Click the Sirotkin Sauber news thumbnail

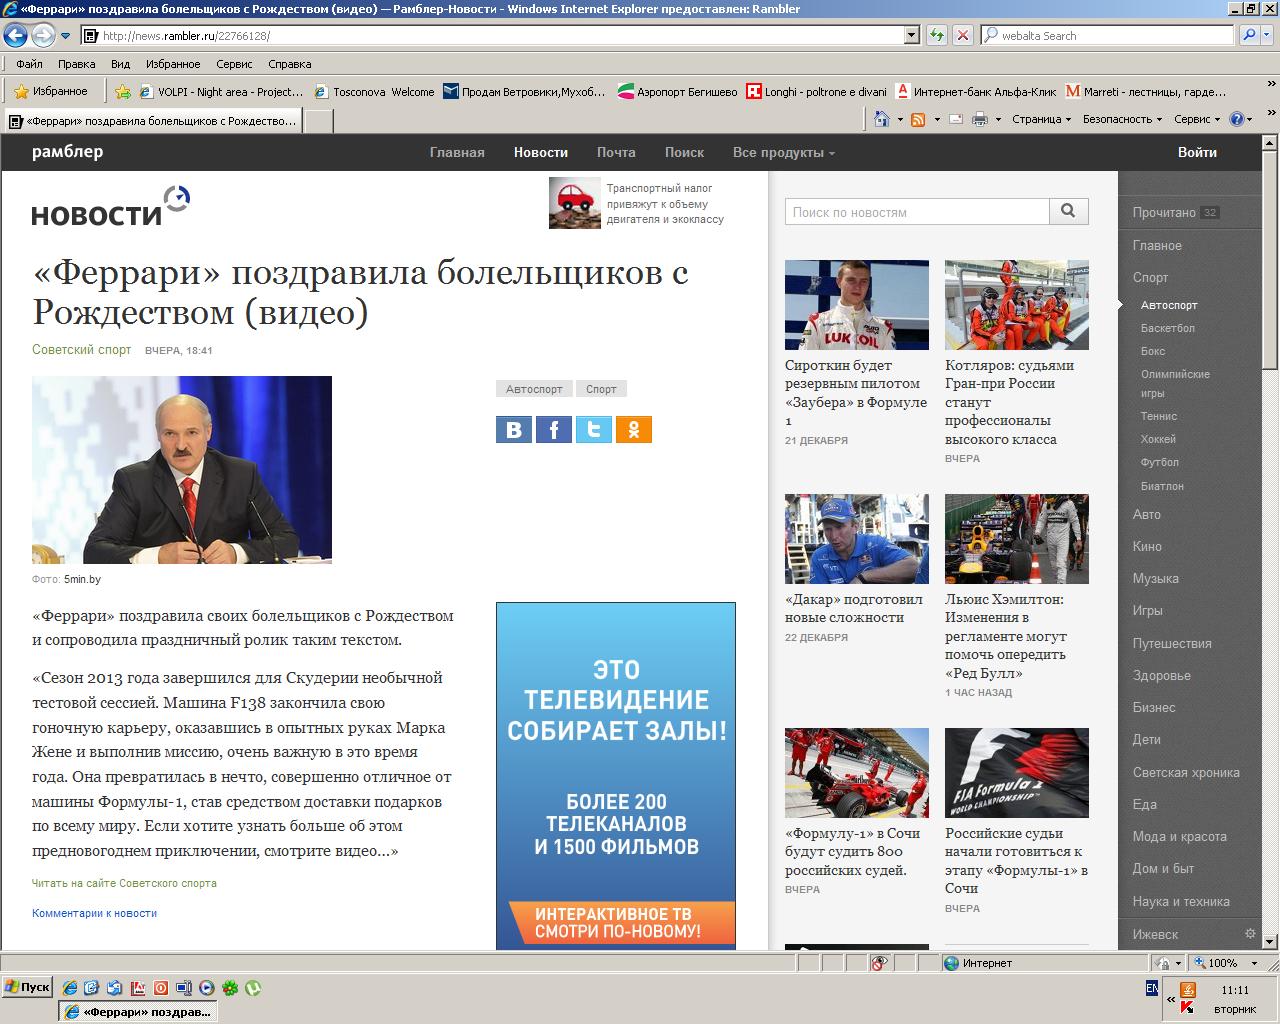pos(856,305)
